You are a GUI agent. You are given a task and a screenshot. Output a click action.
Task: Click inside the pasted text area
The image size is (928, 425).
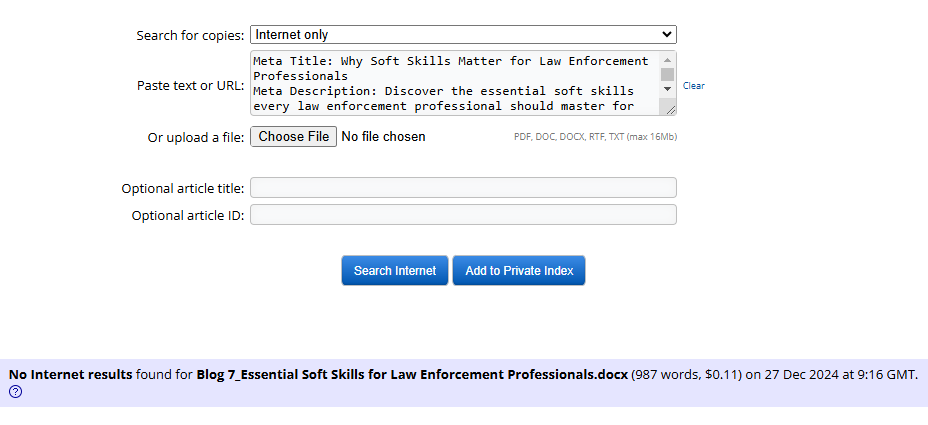click(455, 83)
